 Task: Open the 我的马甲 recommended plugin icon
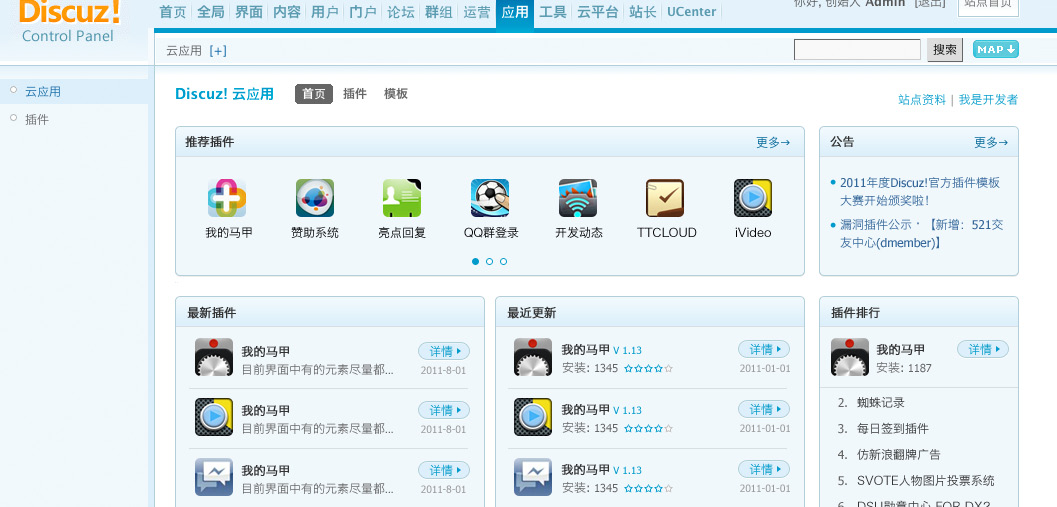click(226, 198)
